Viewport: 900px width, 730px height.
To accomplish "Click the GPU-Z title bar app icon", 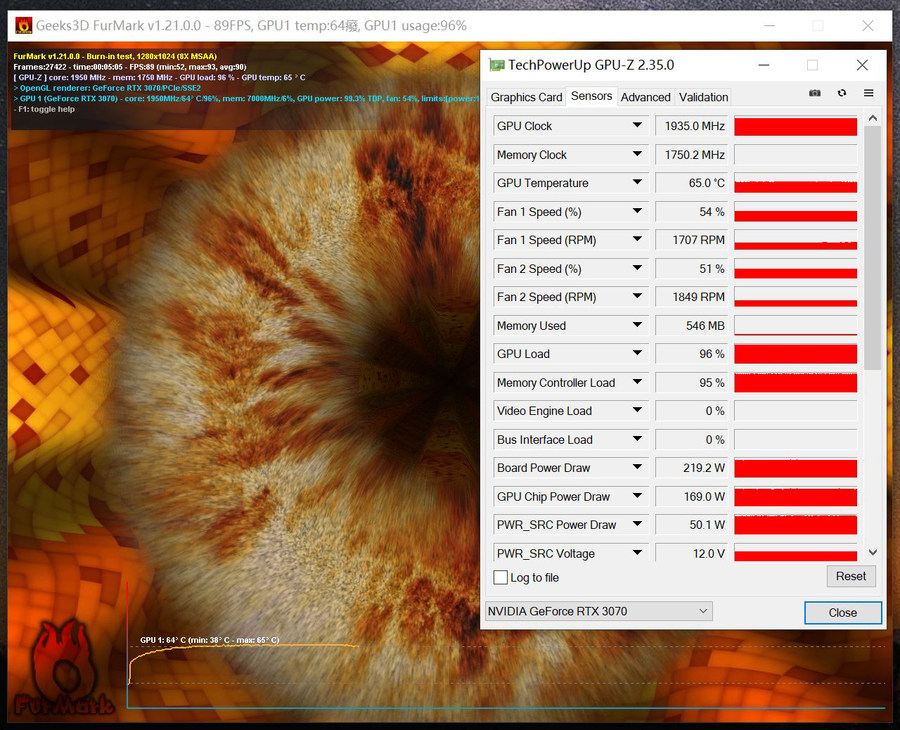I will [x=496, y=65].
